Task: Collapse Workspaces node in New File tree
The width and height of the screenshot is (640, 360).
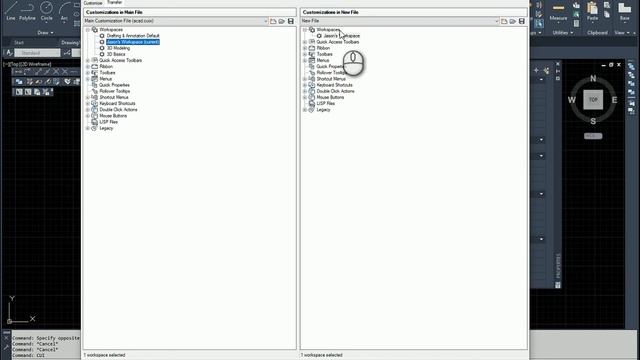Action: click(x=305, y=30)
